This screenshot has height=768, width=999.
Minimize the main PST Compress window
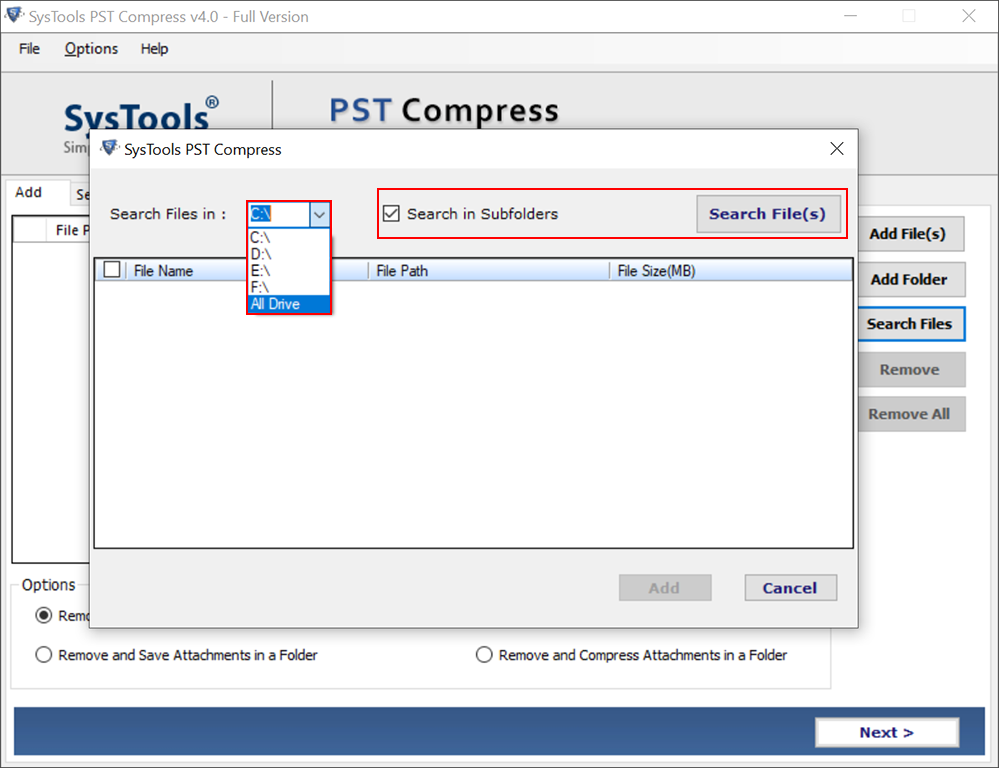pos(851,16)
